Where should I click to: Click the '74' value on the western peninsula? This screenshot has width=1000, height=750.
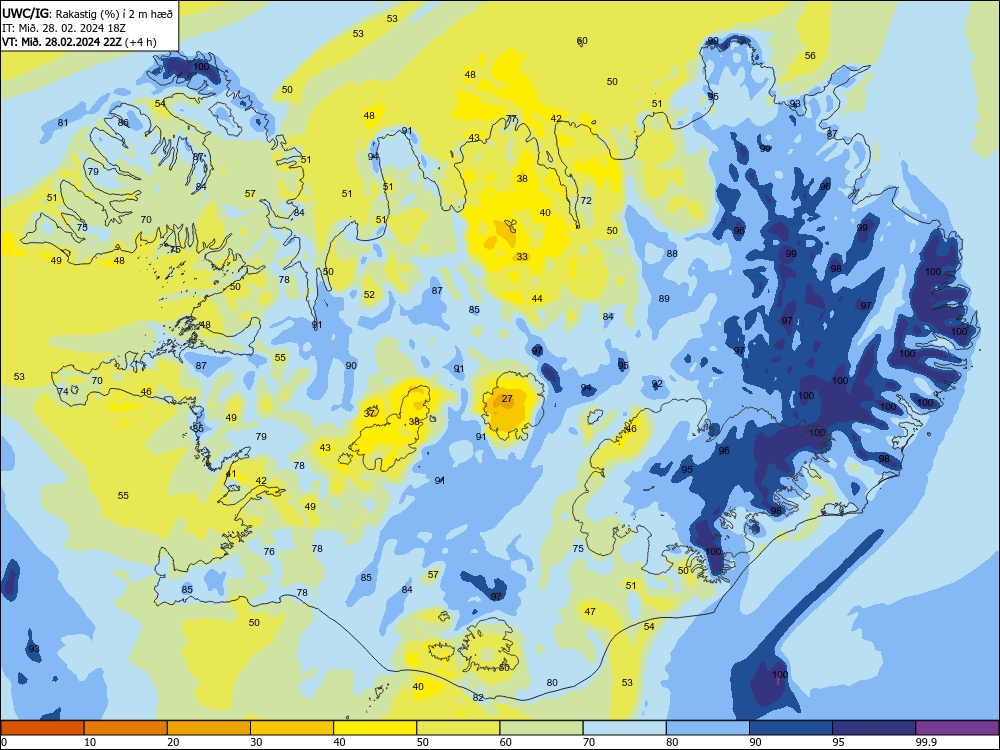(62, 392)
